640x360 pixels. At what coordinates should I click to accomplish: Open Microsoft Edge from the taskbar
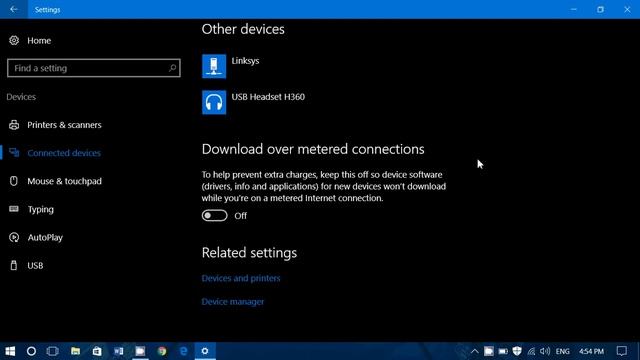pyautogui.click(x=184, y=351)
